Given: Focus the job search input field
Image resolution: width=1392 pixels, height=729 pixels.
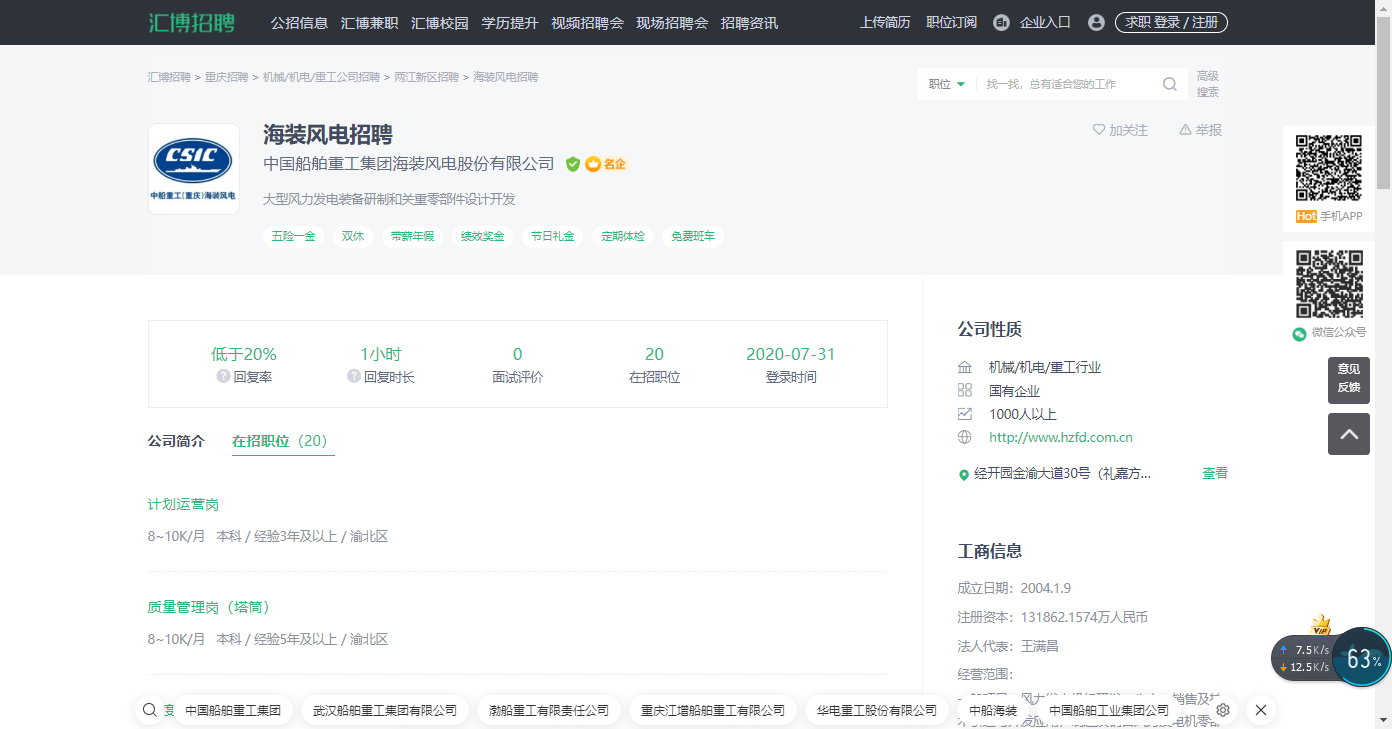Looking at the screenshot, I should 1068,84.
